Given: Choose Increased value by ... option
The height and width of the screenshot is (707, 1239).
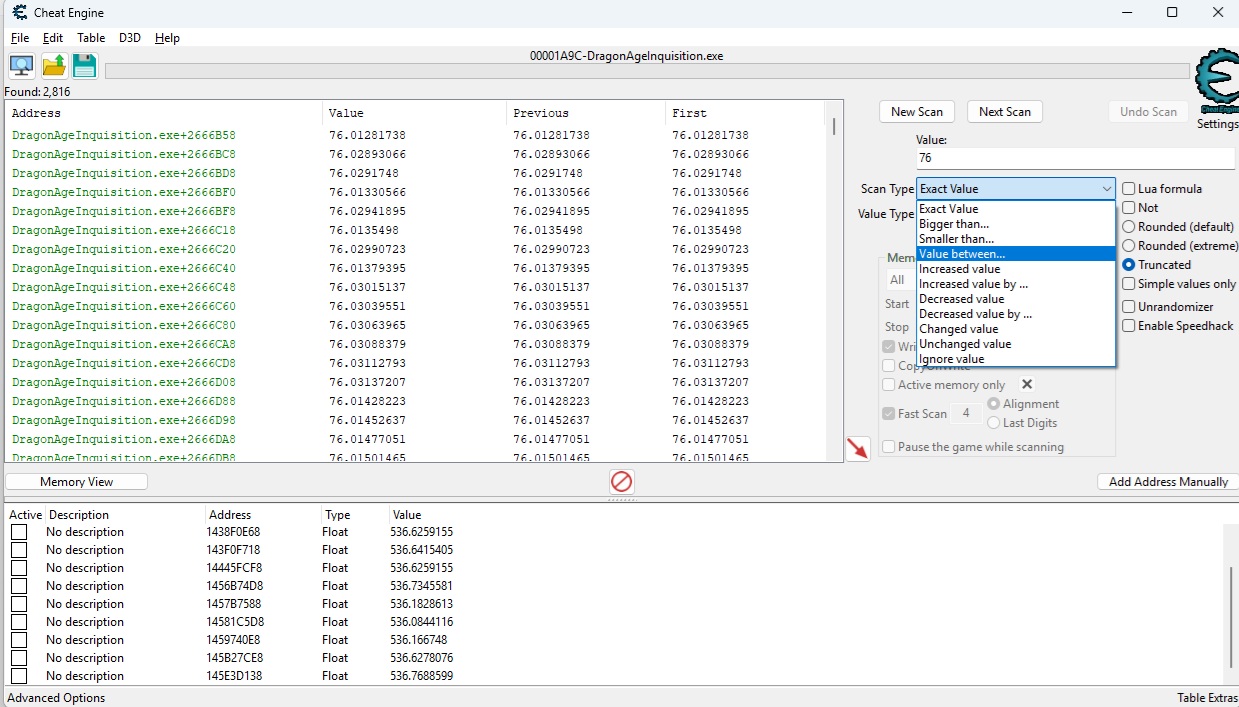Looking at the screenshot, I should [1016, 284].
